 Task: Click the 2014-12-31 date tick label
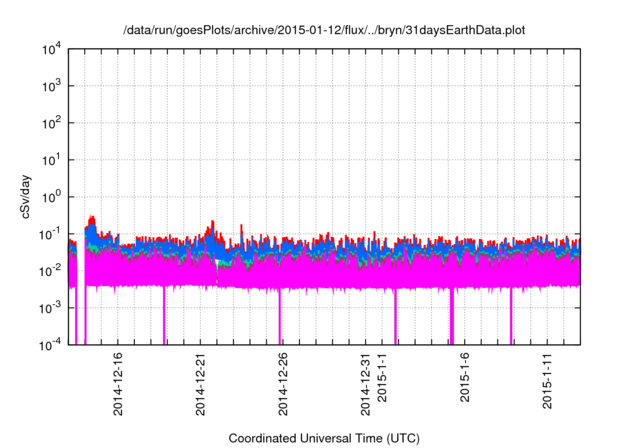(365, 384)
